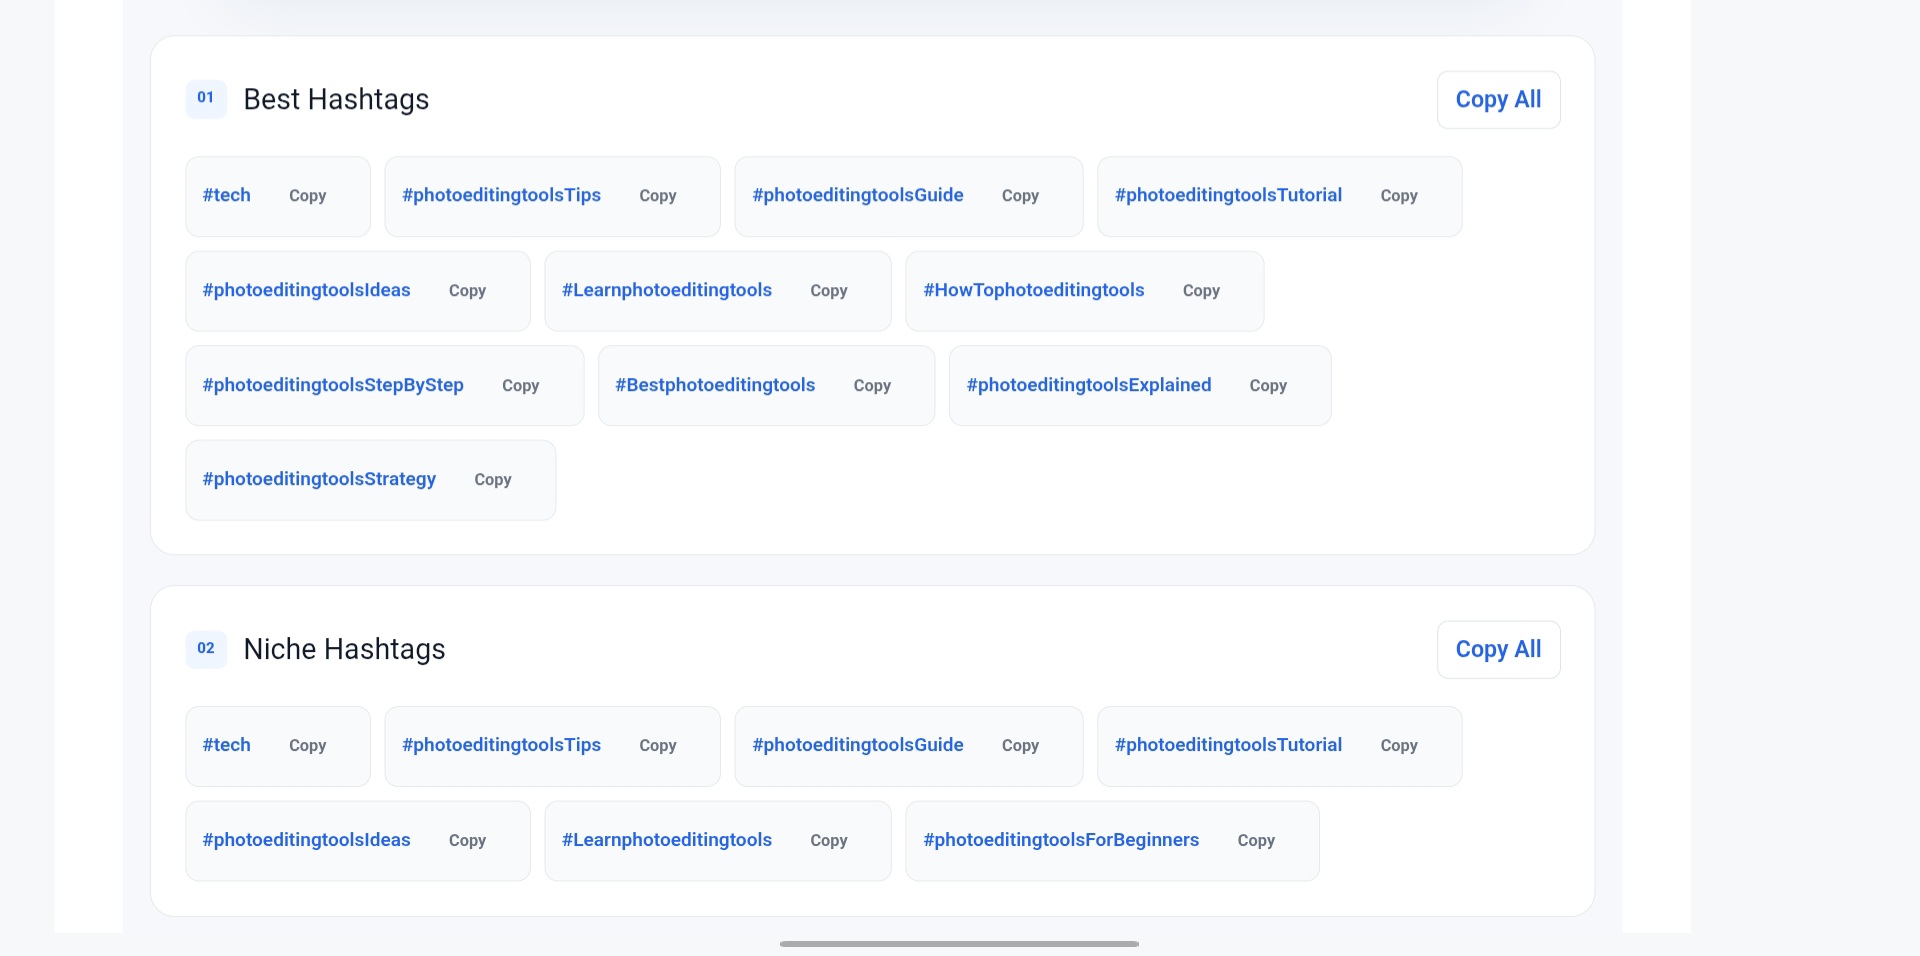Click the 01 section number badge
This screenshot has height=956, width=1920.
click(206, 99)
